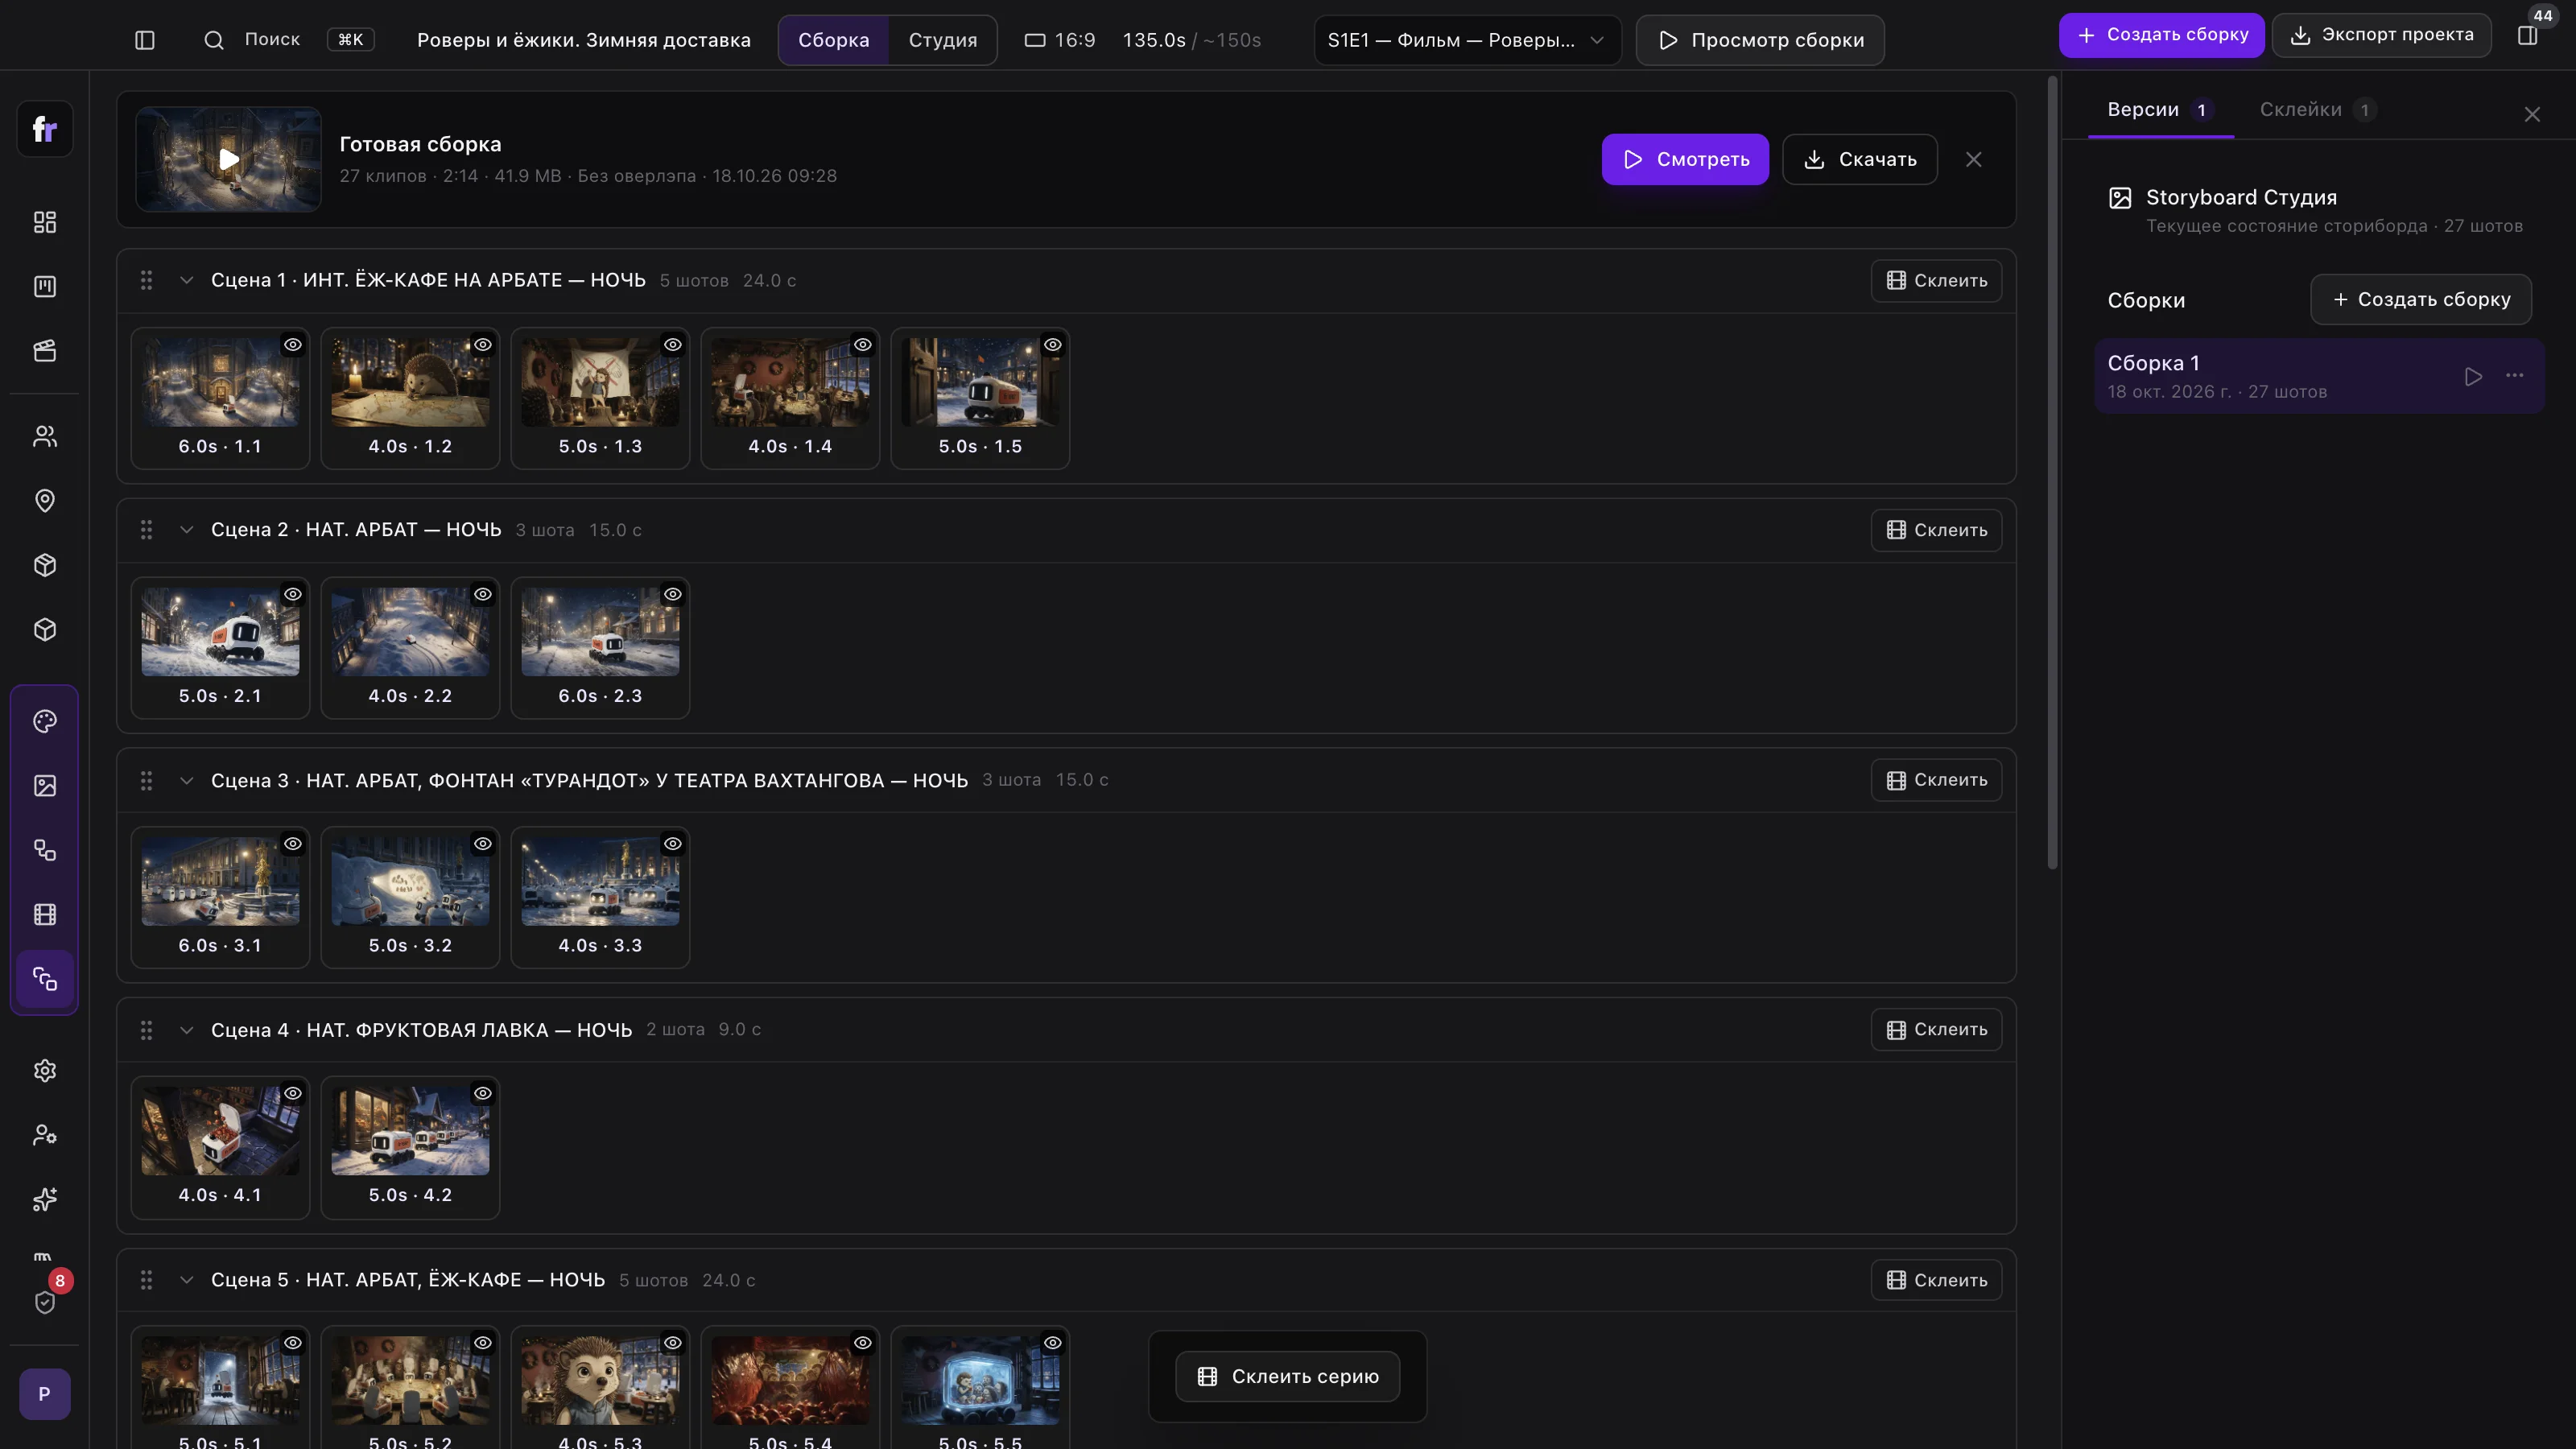Open the Версии tab
The width and height of the screenshot is (2576, 1449).
(x=2161, y=110)
